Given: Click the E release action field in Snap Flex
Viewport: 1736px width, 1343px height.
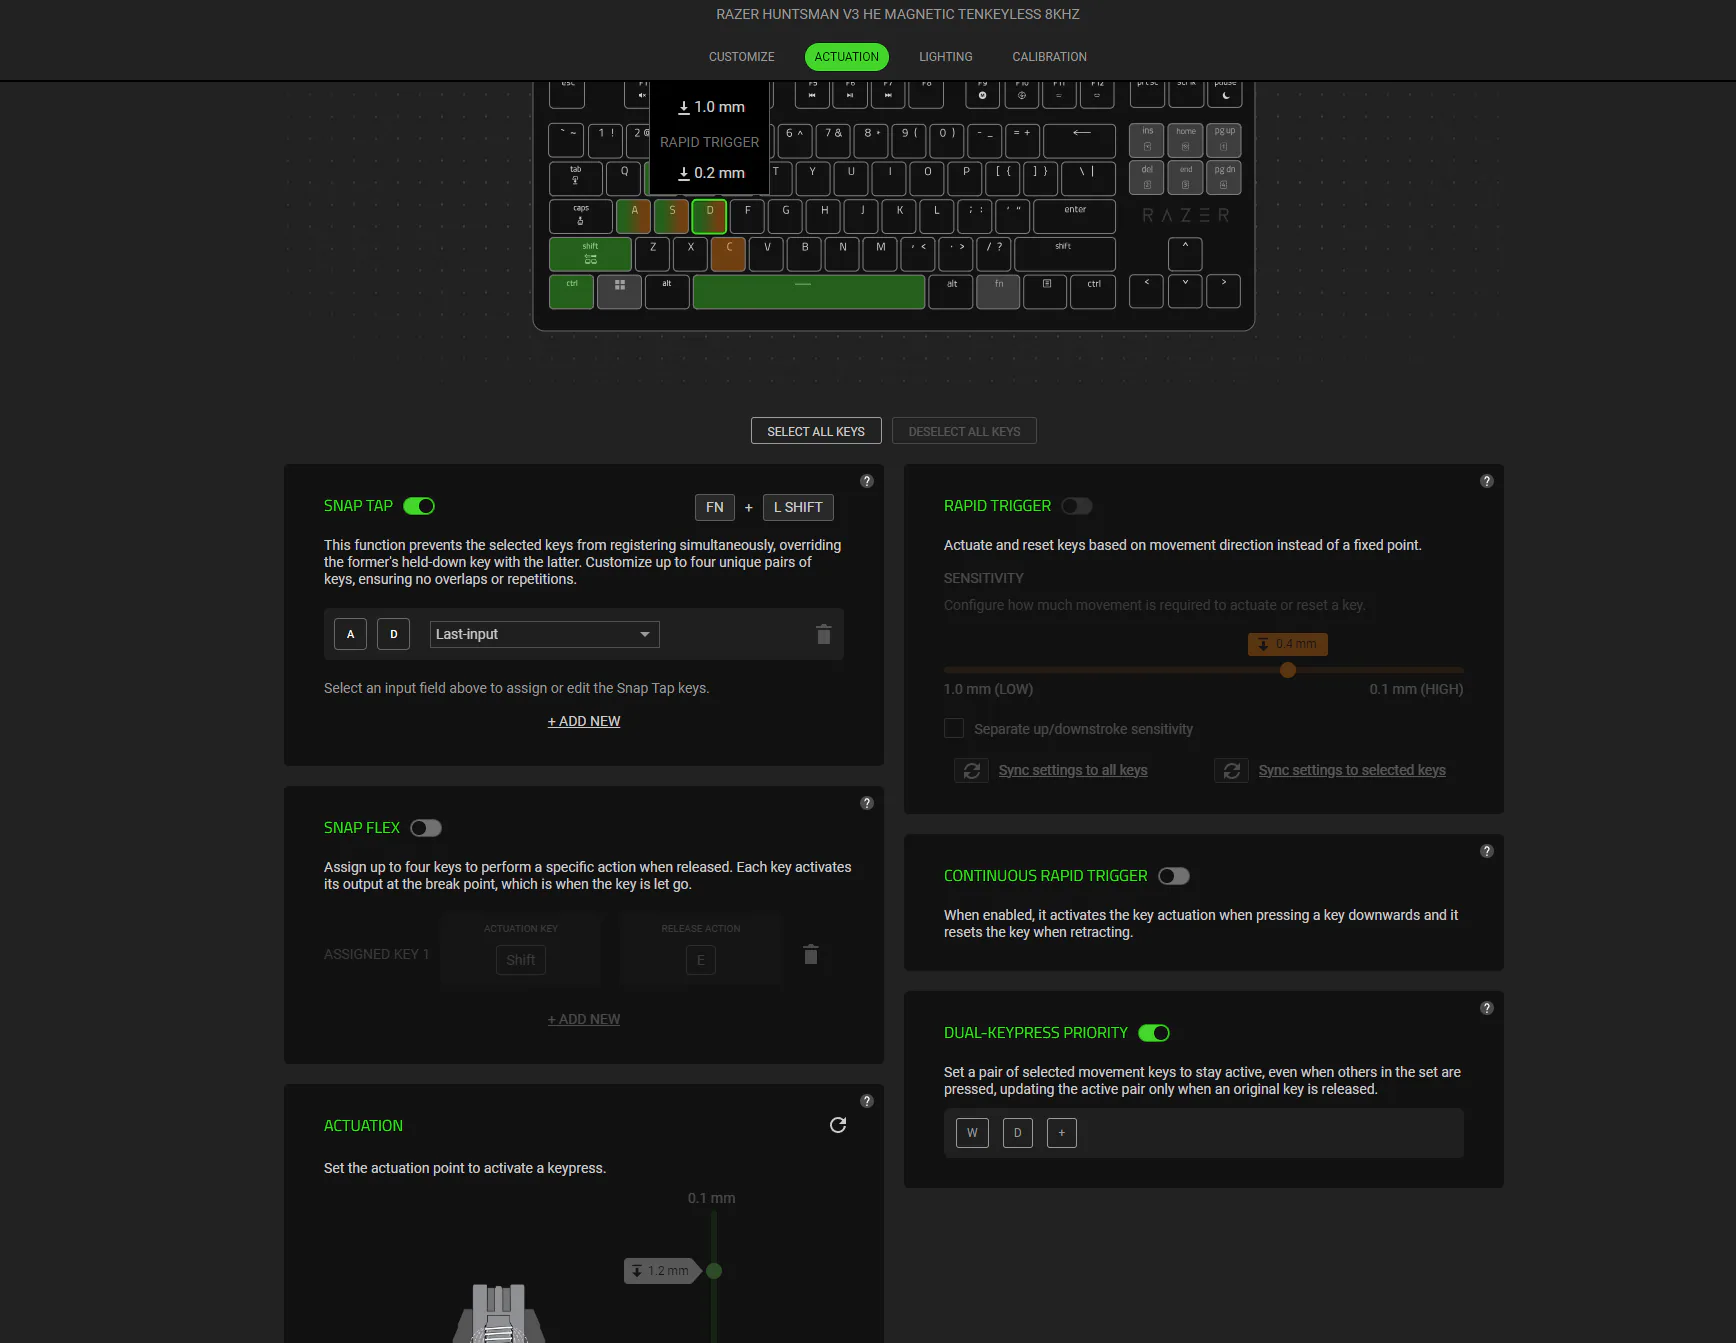Looking at the screenshot, I should 701,960.
